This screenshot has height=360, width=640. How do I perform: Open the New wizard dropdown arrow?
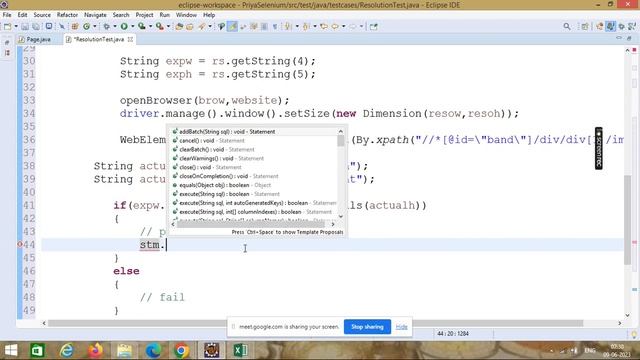(16, 27)
